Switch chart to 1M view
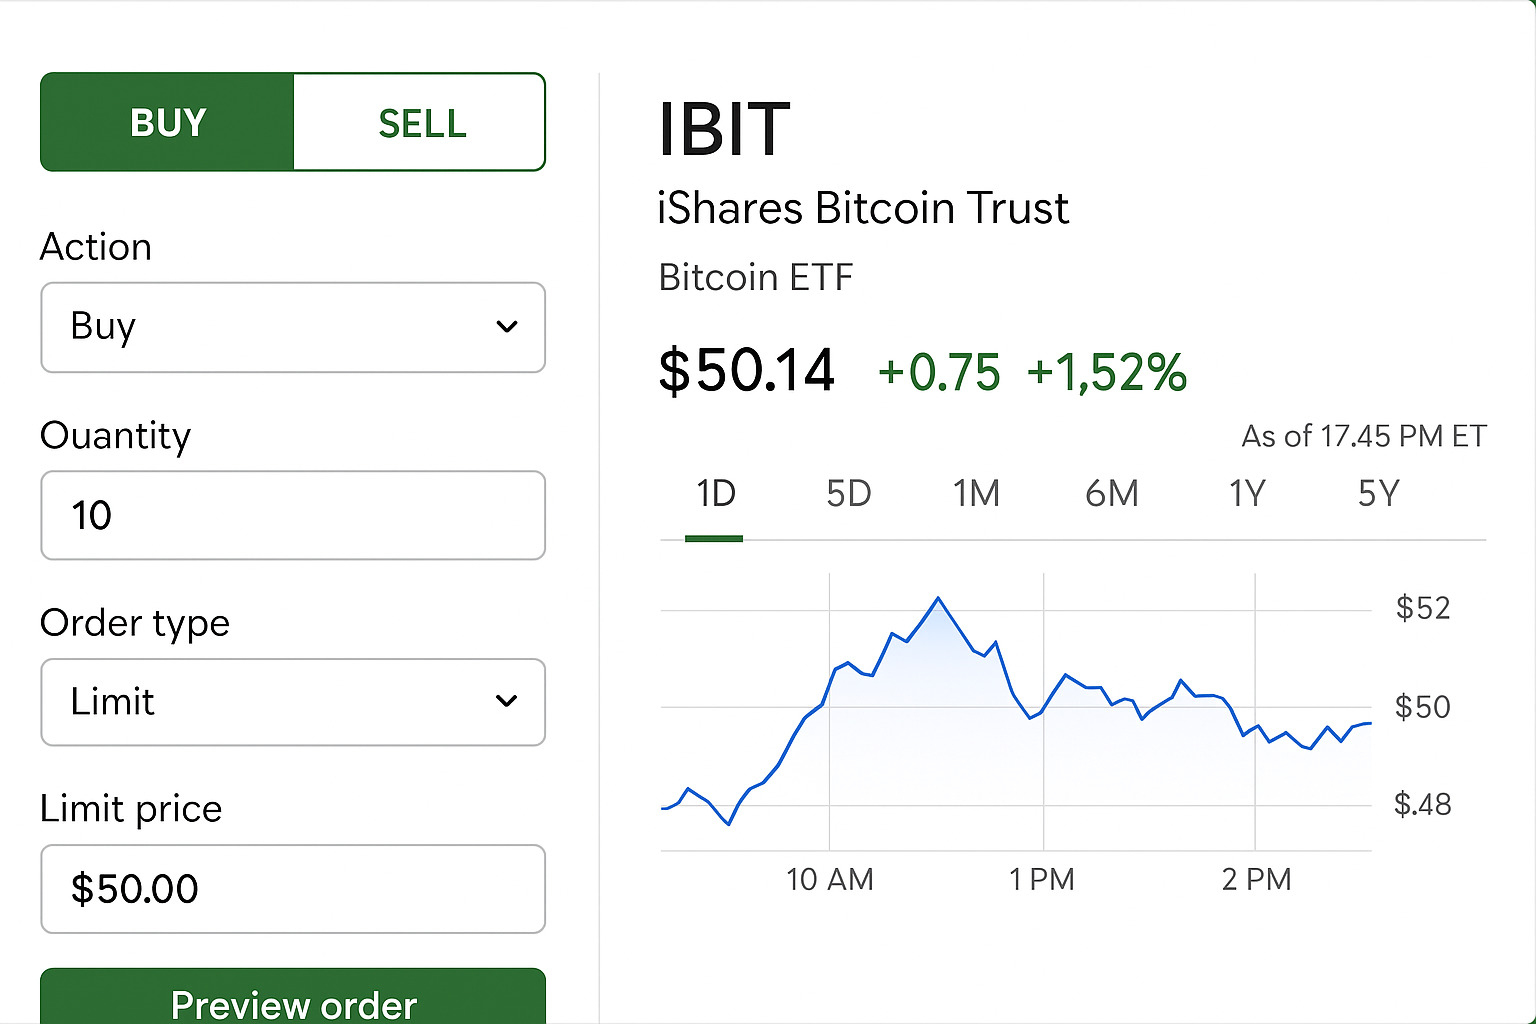 click(977, 493)
